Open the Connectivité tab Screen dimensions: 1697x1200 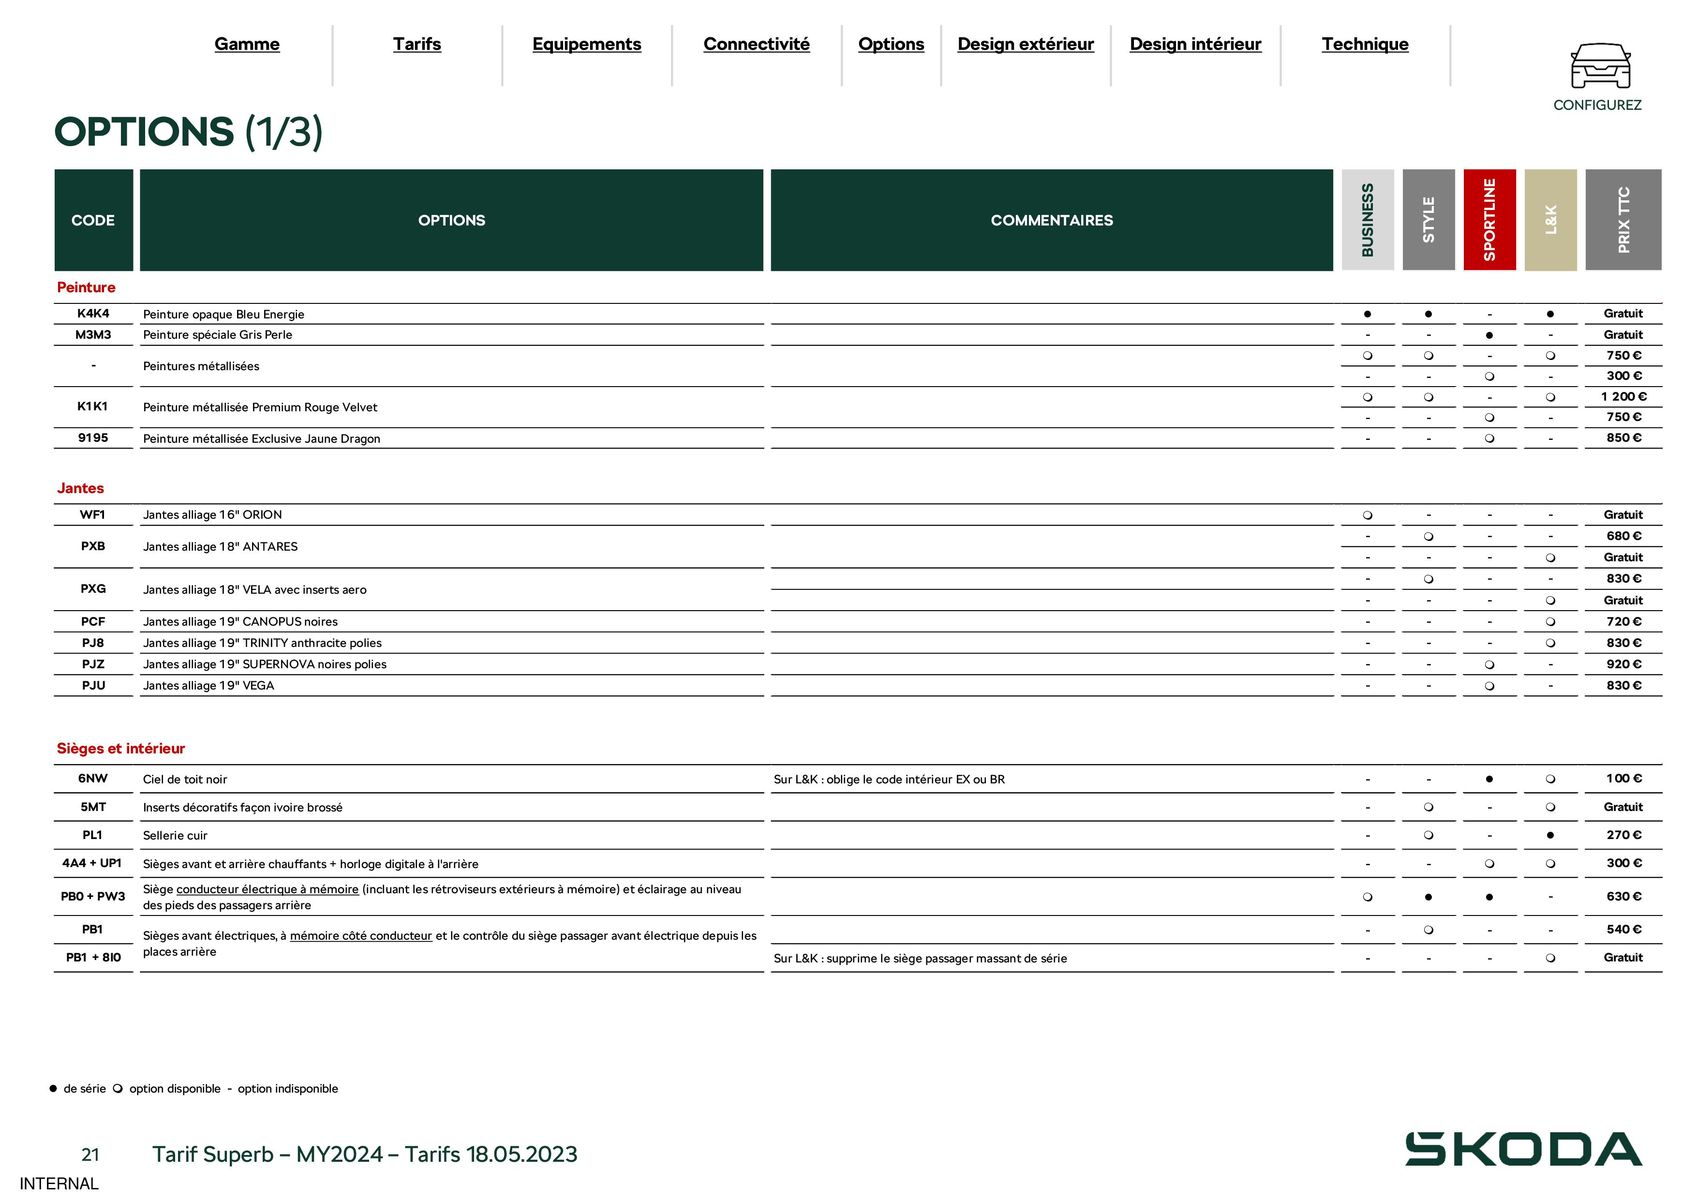[757, 44]
